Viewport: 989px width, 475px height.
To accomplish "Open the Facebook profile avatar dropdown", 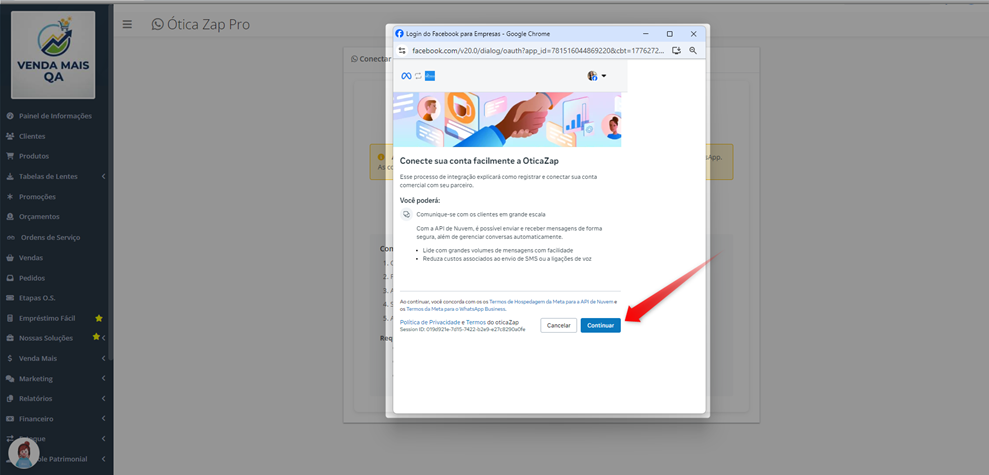I will [597, 76].
